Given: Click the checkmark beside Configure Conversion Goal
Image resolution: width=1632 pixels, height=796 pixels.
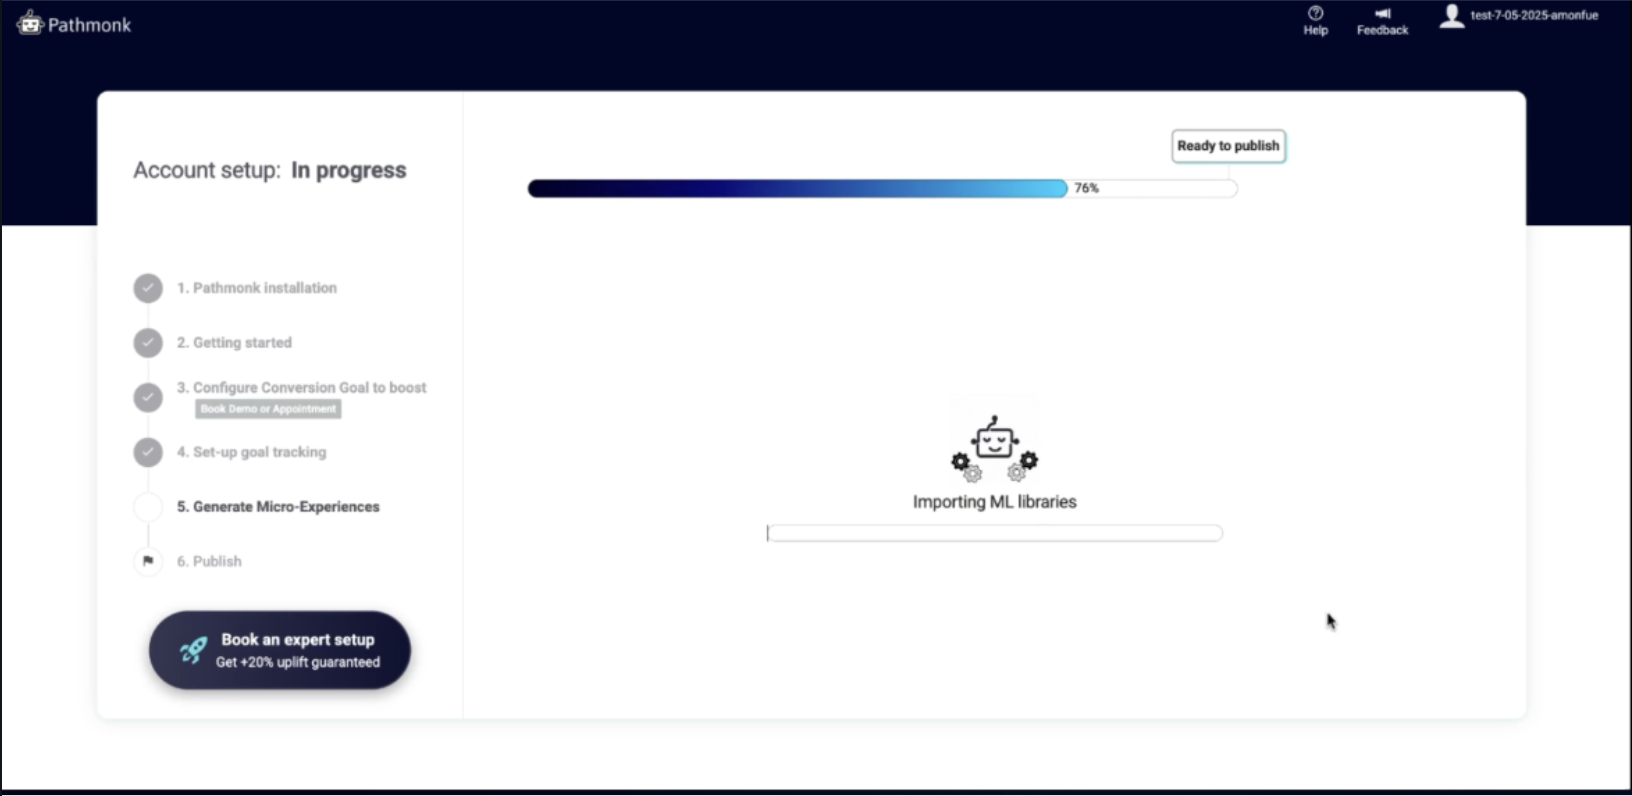Looking at the screenshot, I should click(x=148, y=397).
